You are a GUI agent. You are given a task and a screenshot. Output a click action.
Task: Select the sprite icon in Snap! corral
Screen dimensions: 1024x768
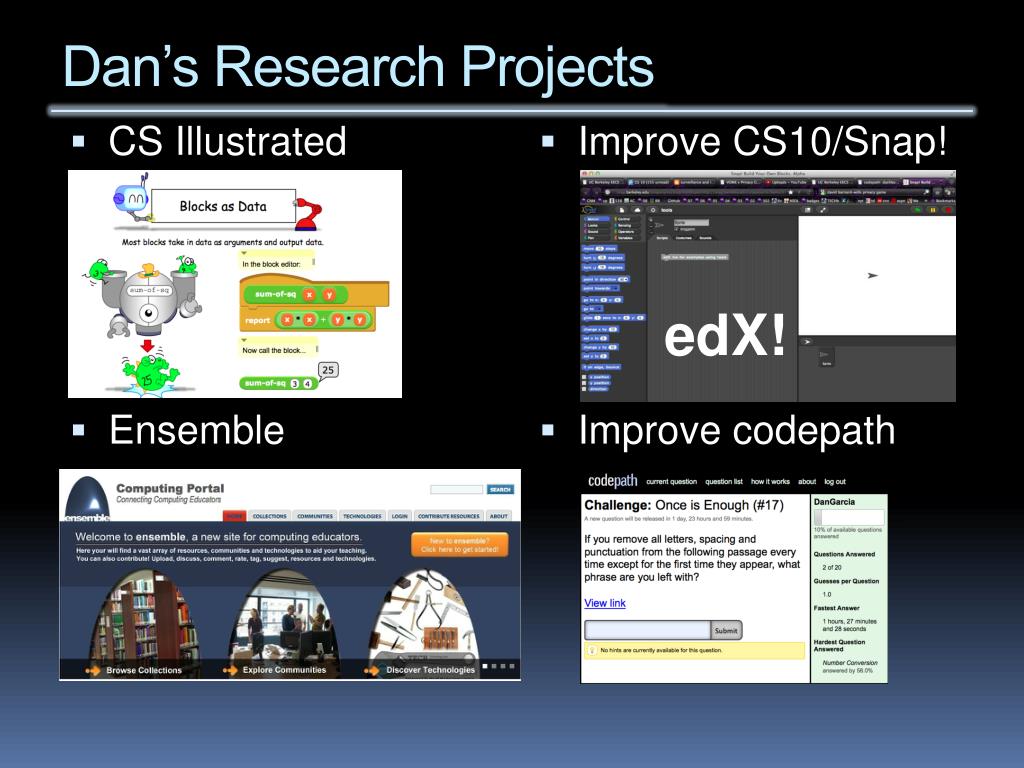click(826, 358)
